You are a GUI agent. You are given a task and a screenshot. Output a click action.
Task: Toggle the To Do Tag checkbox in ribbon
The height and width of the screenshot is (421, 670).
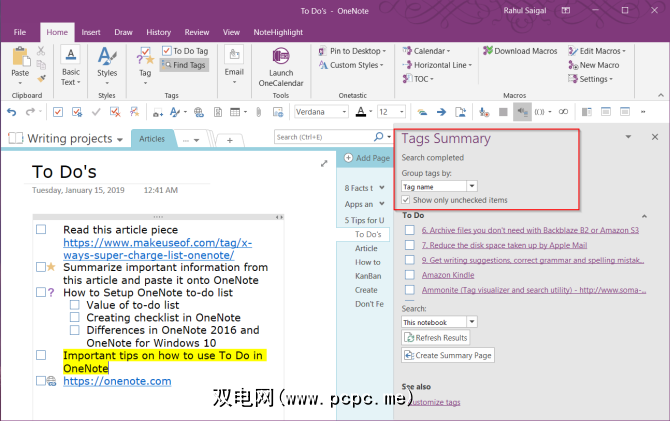[x=165, y=51]
